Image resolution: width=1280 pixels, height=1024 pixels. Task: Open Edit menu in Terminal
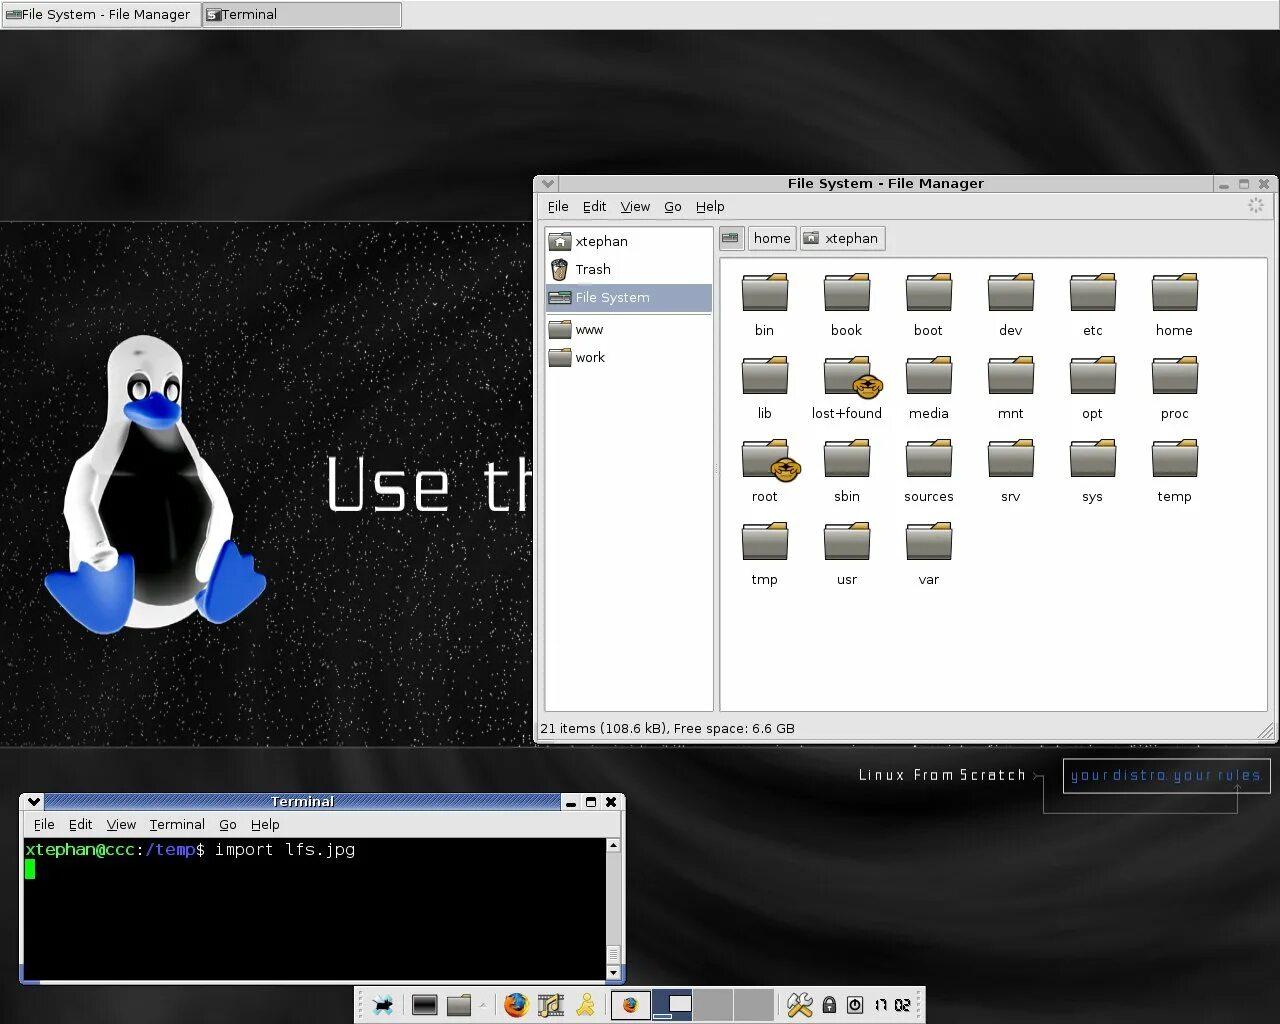(x=80, y=824)
